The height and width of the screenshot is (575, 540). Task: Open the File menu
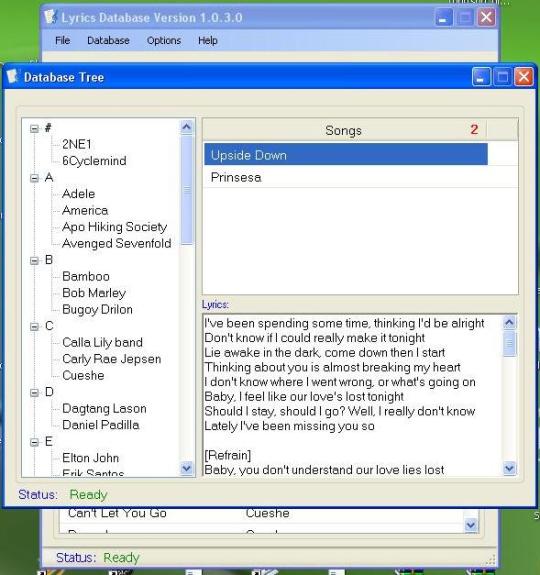62,40
